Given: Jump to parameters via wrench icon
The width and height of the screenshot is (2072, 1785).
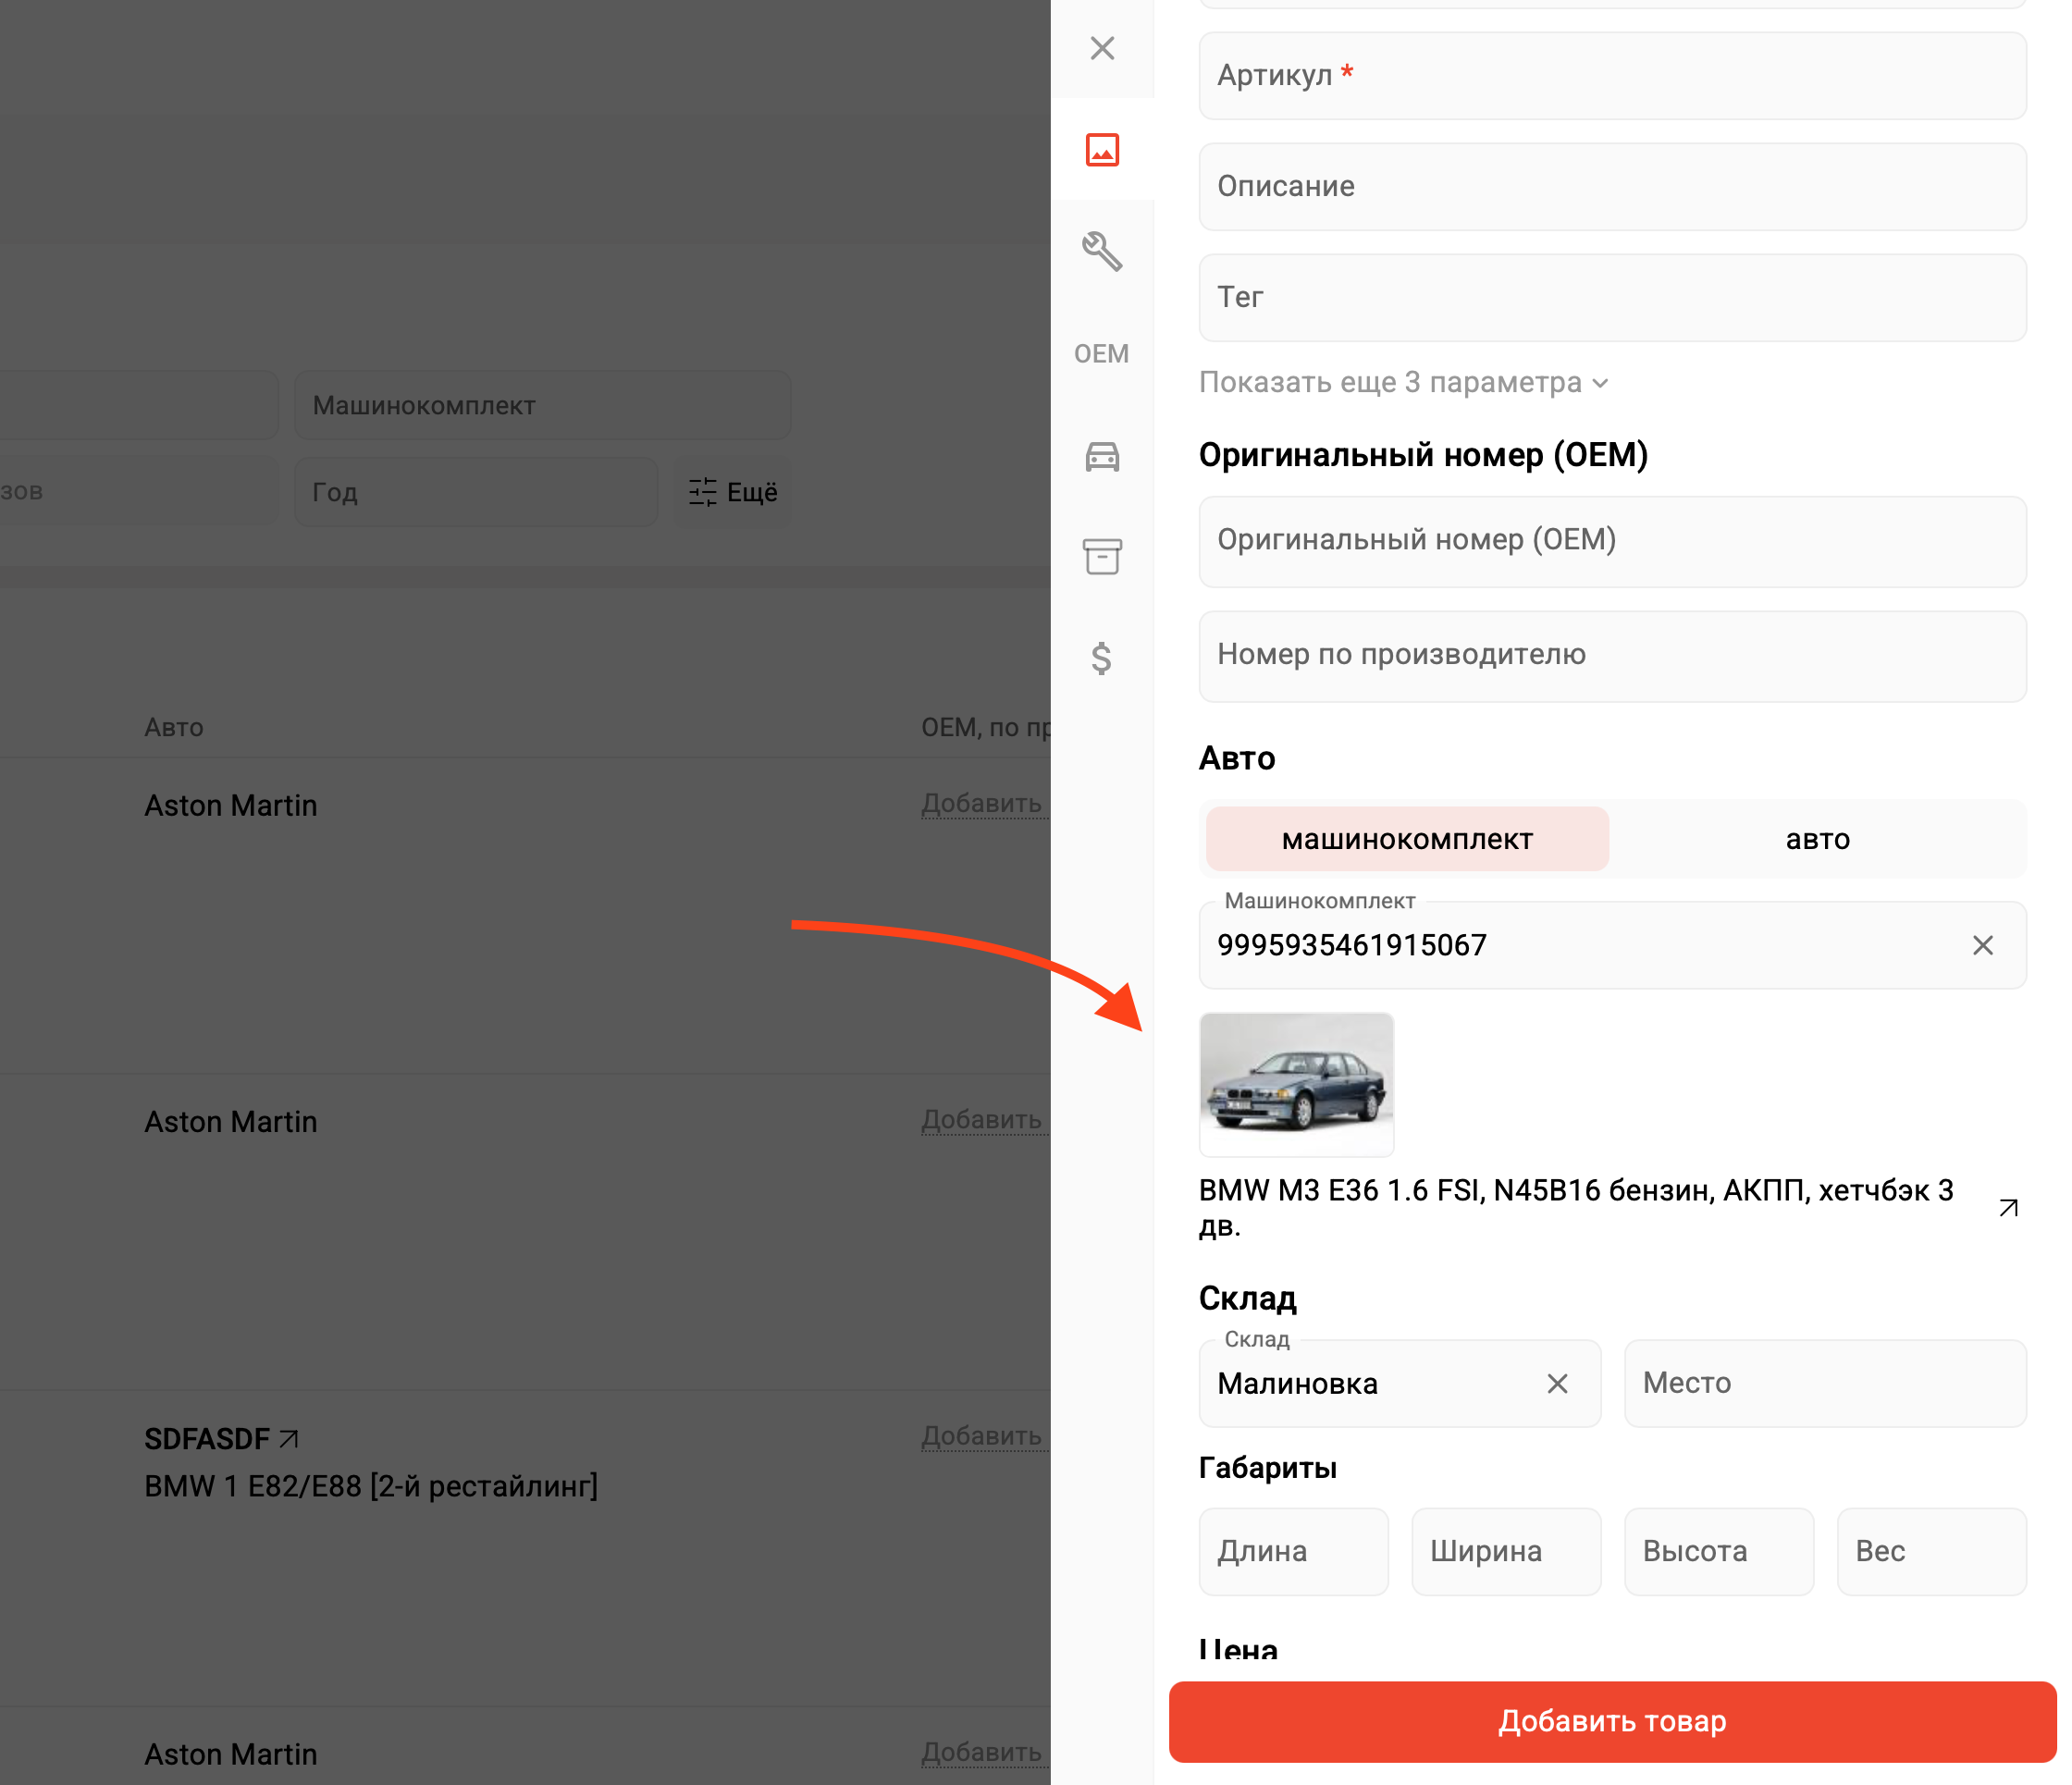Looking at the screenshot, I should 1102,251.
